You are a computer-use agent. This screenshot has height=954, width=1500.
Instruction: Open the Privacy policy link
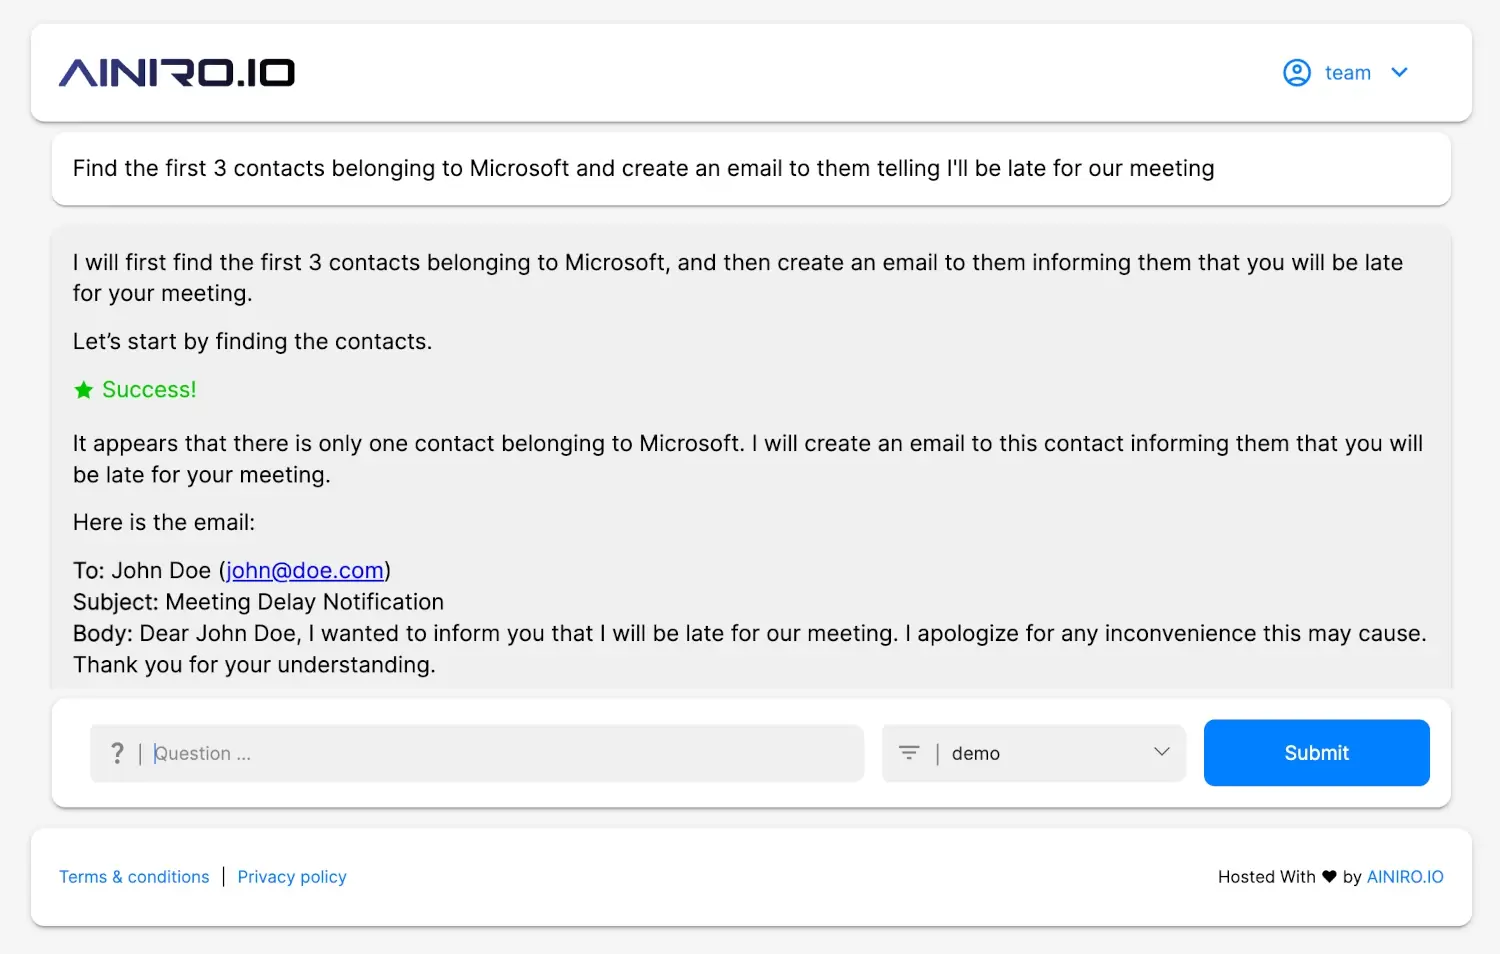(x=292, y=877)
